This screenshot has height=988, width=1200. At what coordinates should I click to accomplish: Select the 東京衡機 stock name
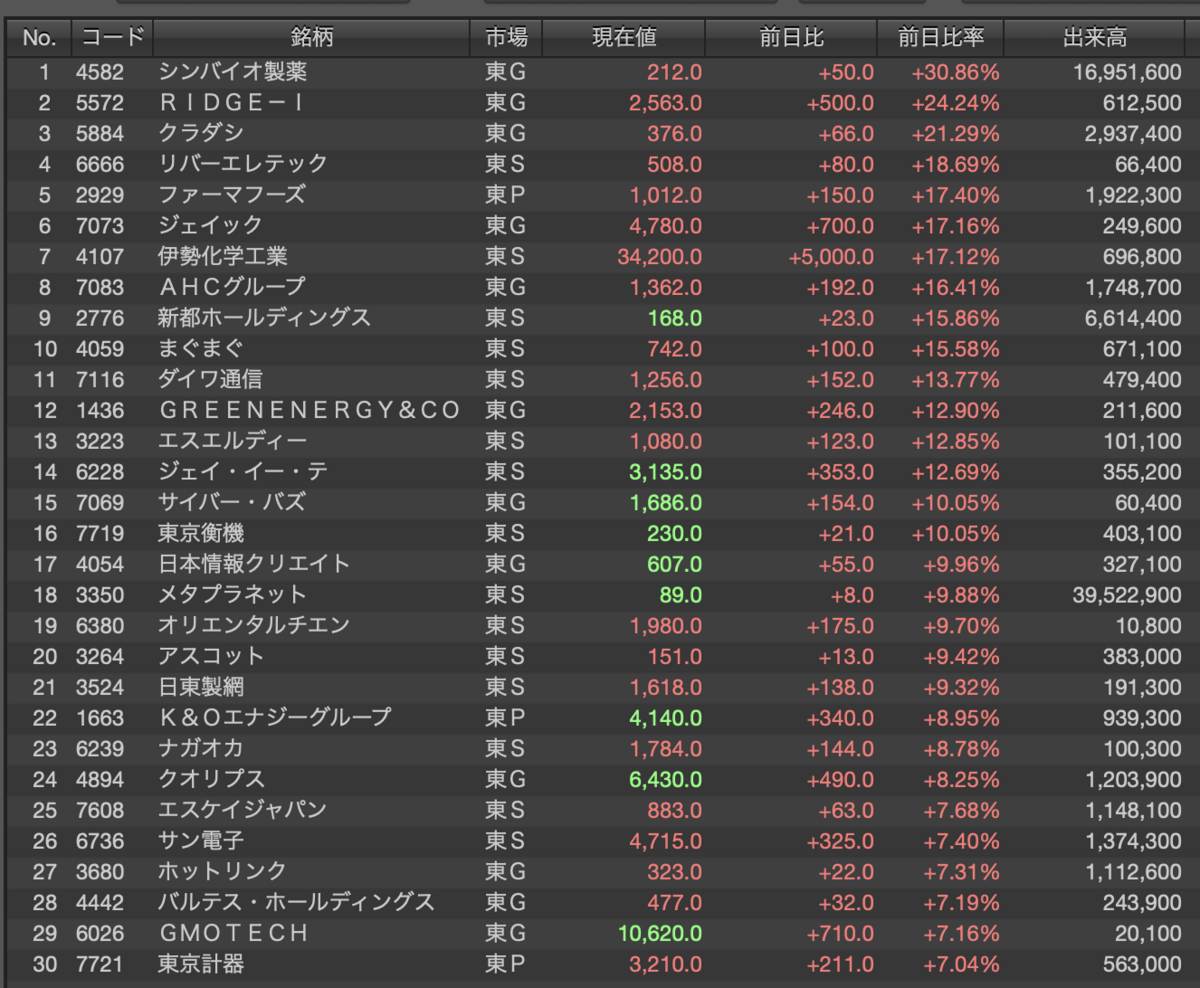(200, 533)
